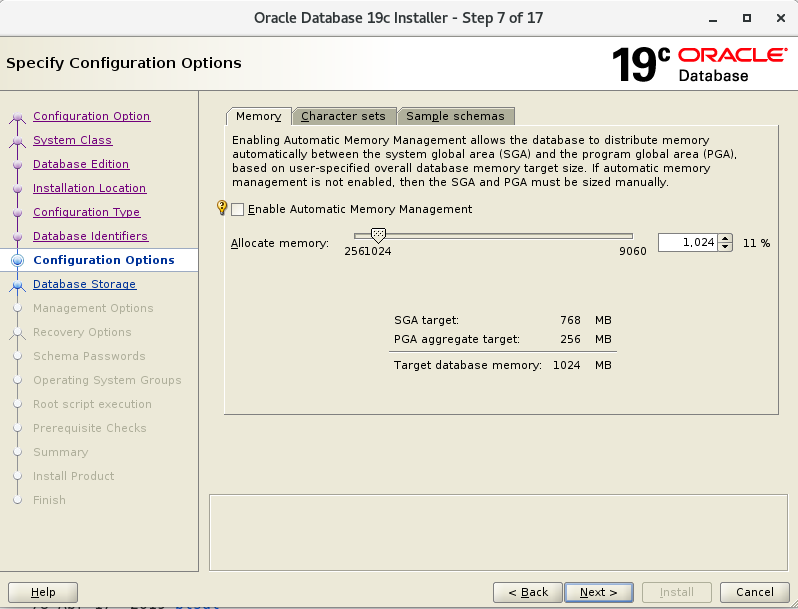Screen dimensions: 798x609
Task: Click the Database Storage step node icon
Action: pos(17,285)
